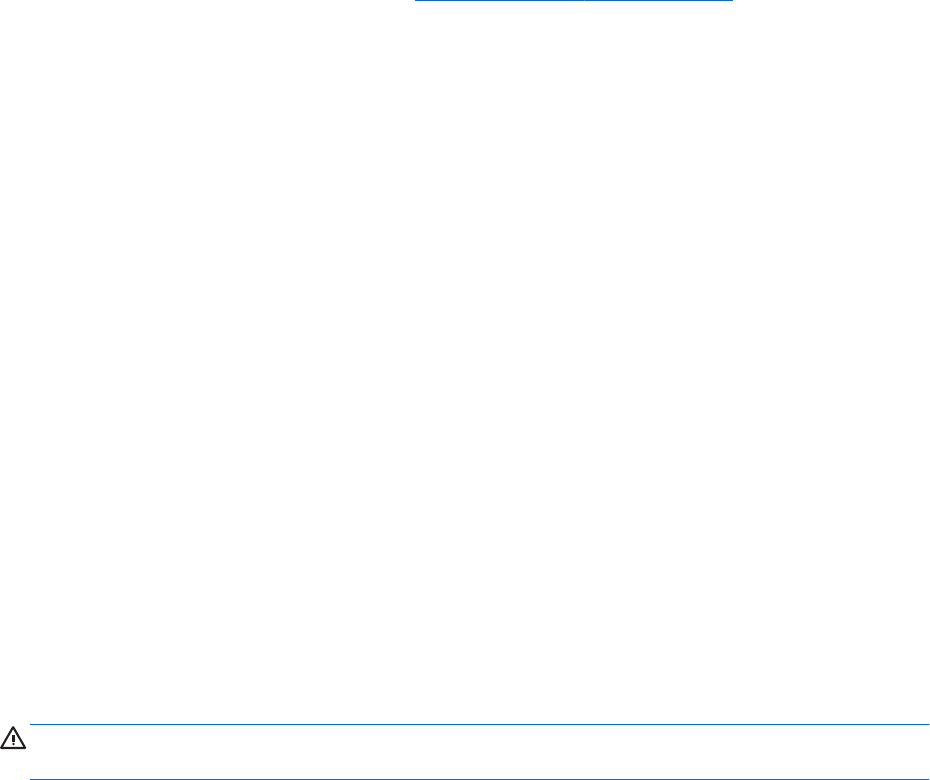The height and width of the screenshot is (780, 930).
Task: Click the caution warning triangle icon
Action: coord(13,738)
